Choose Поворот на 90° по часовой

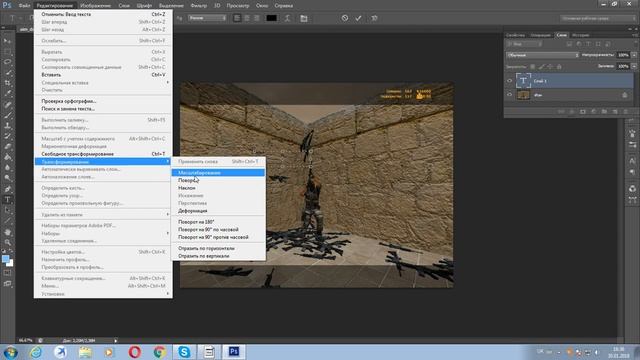pos(218,229)
